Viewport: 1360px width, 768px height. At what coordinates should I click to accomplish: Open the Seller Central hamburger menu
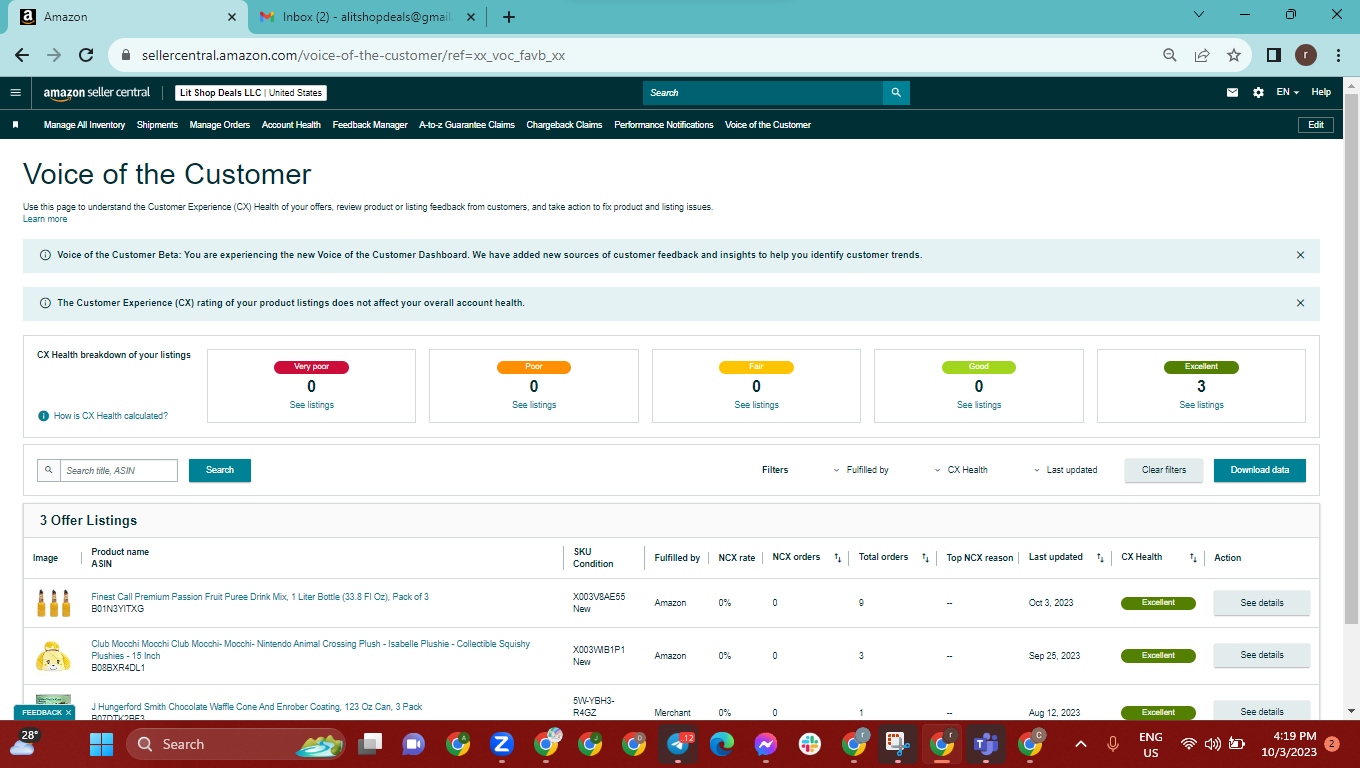point(15,92)
